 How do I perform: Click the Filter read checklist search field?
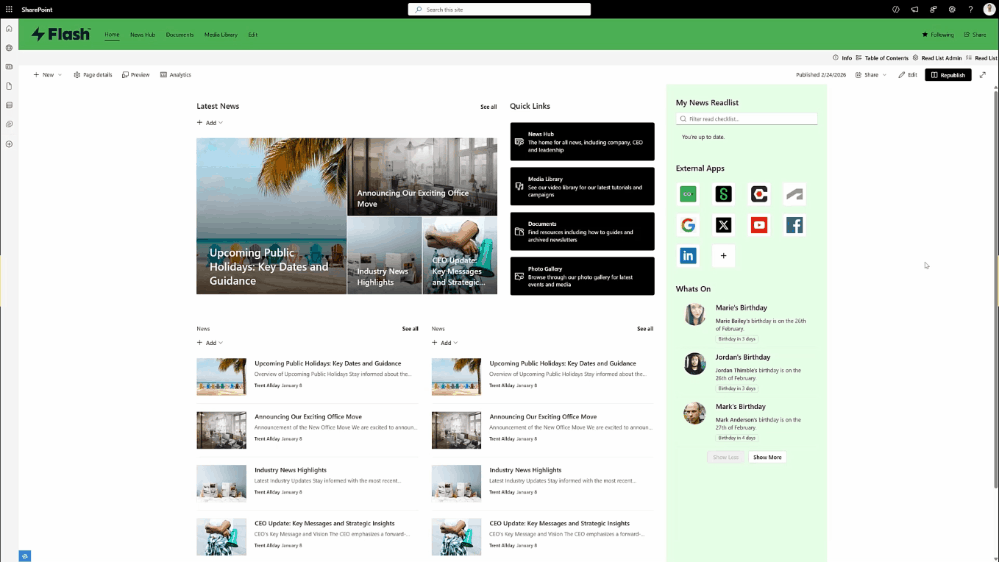click(x=746, y=119)
